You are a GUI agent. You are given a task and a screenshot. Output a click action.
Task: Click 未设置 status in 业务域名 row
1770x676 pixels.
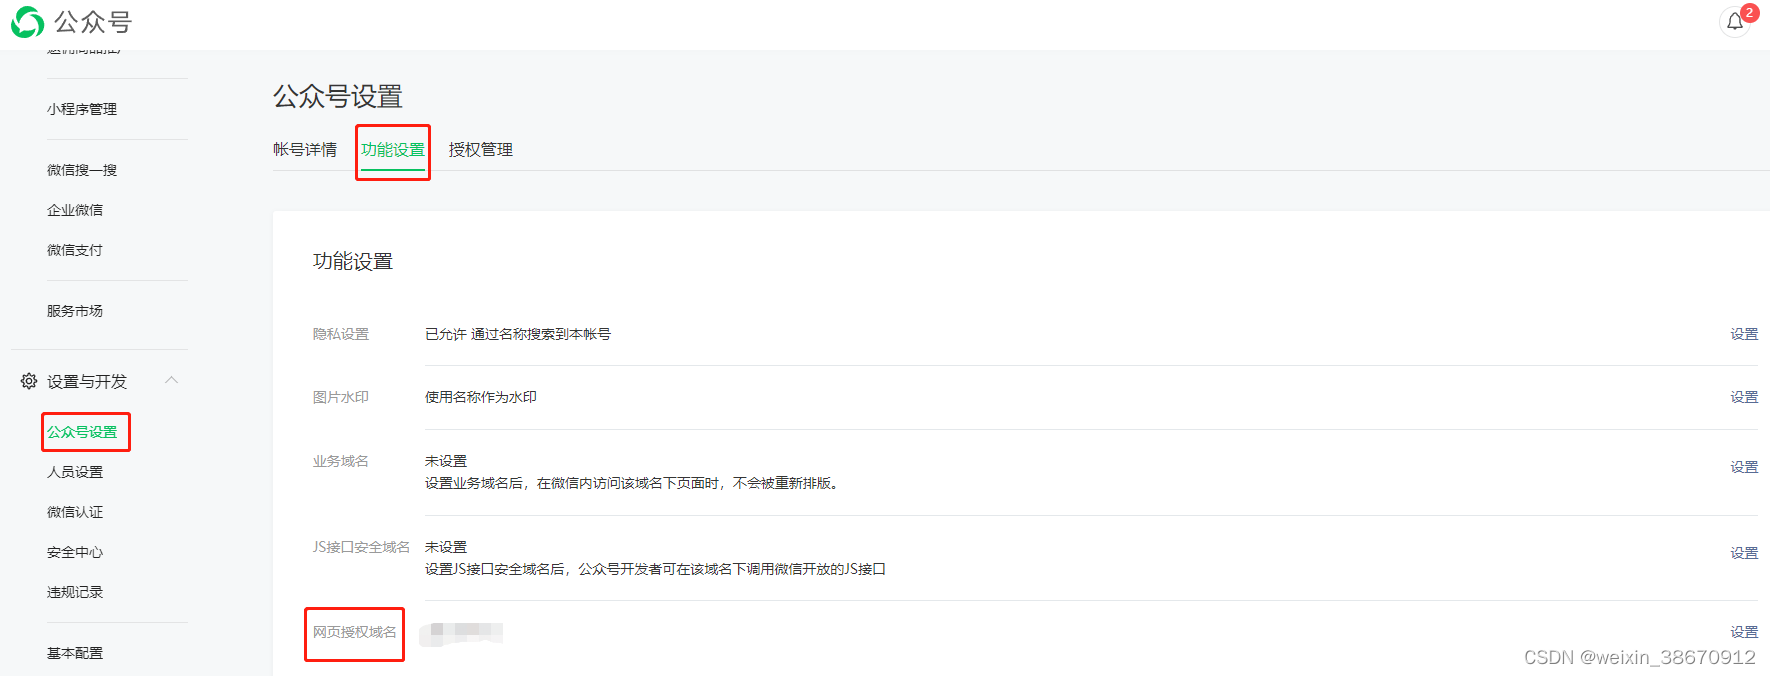coord(446,461)
